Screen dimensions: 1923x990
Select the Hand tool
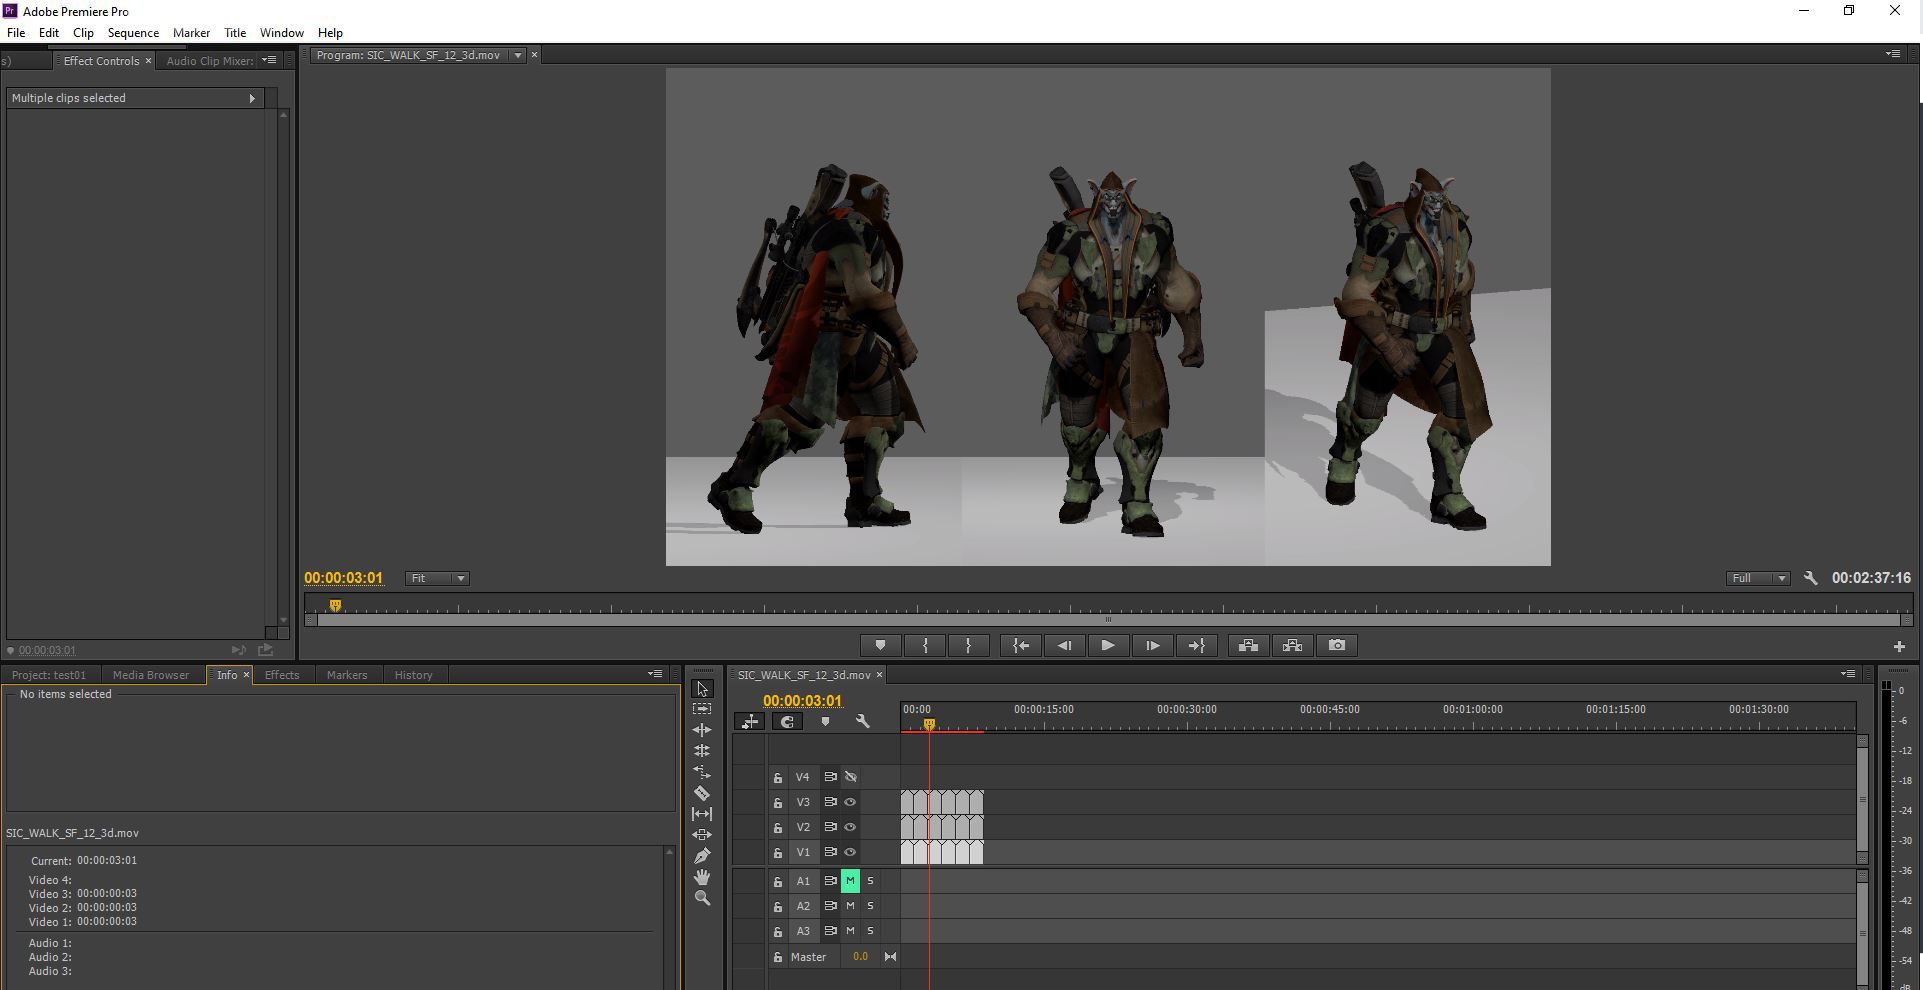(x=702, y=877)
